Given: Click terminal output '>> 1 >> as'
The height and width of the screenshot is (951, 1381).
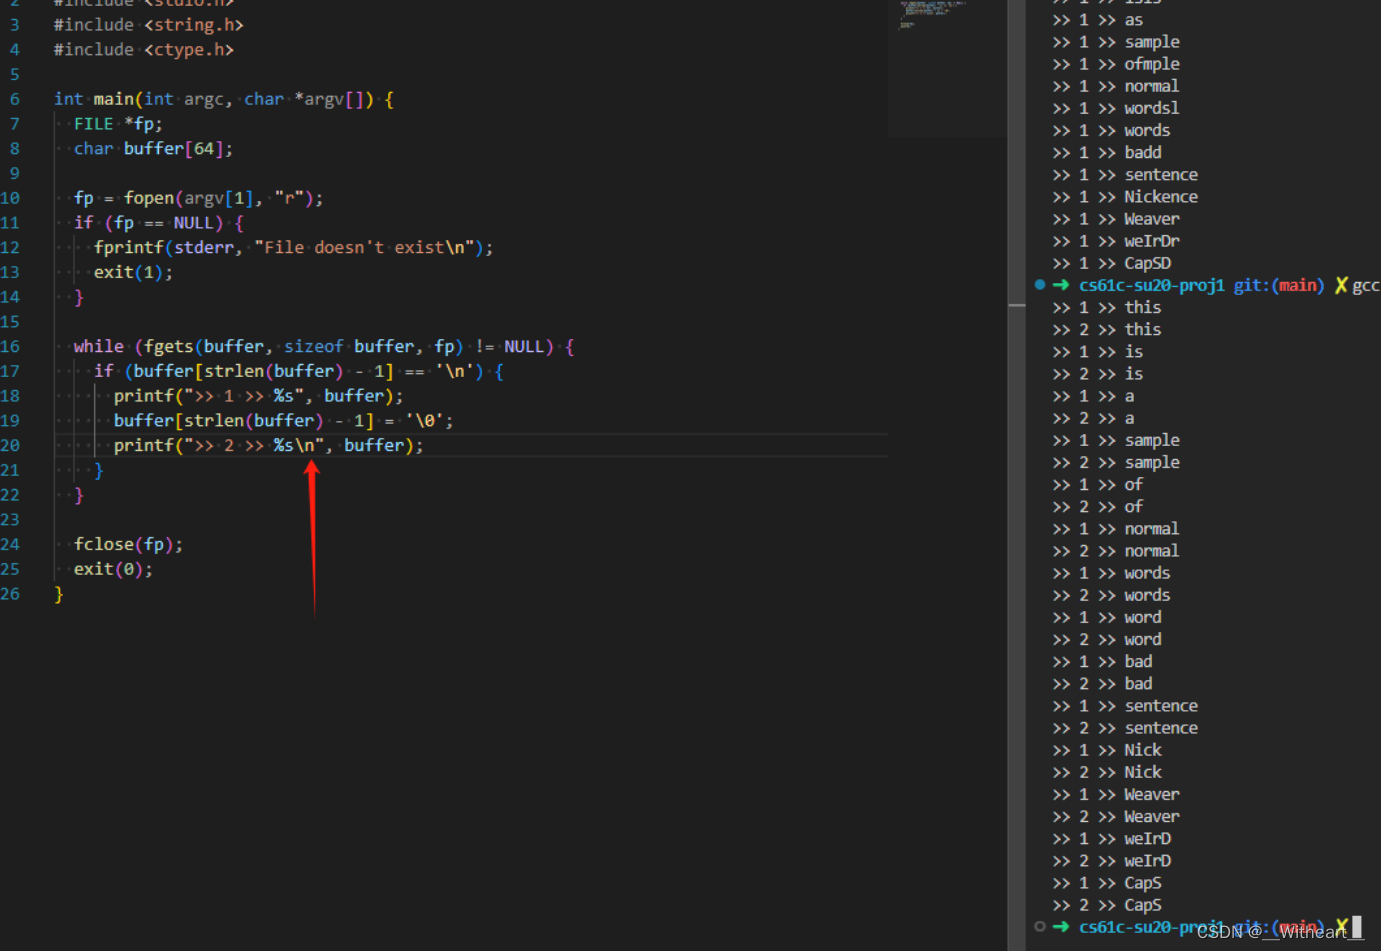Looking at the screenshot, I should point(1098,20).
